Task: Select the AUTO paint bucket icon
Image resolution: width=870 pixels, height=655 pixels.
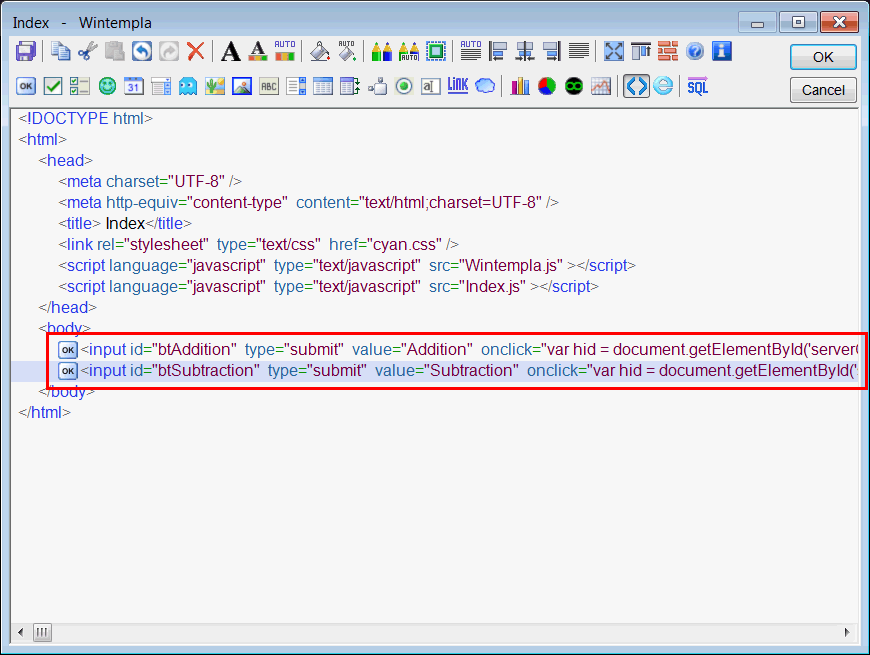Action: click(347, 50)
